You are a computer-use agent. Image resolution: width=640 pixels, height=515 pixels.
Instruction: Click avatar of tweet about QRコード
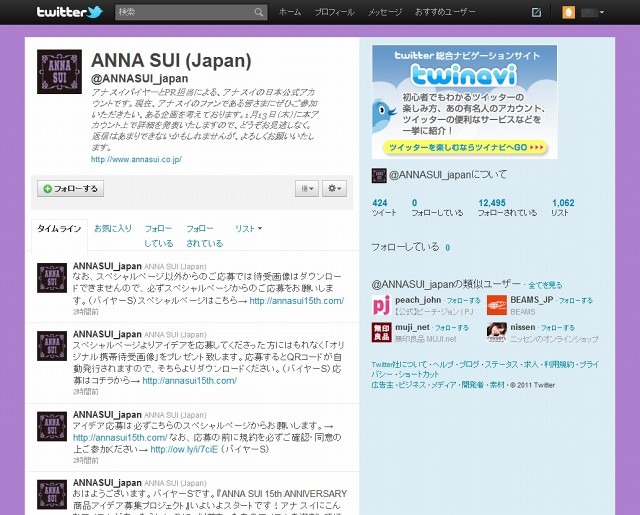pos(52,346)
